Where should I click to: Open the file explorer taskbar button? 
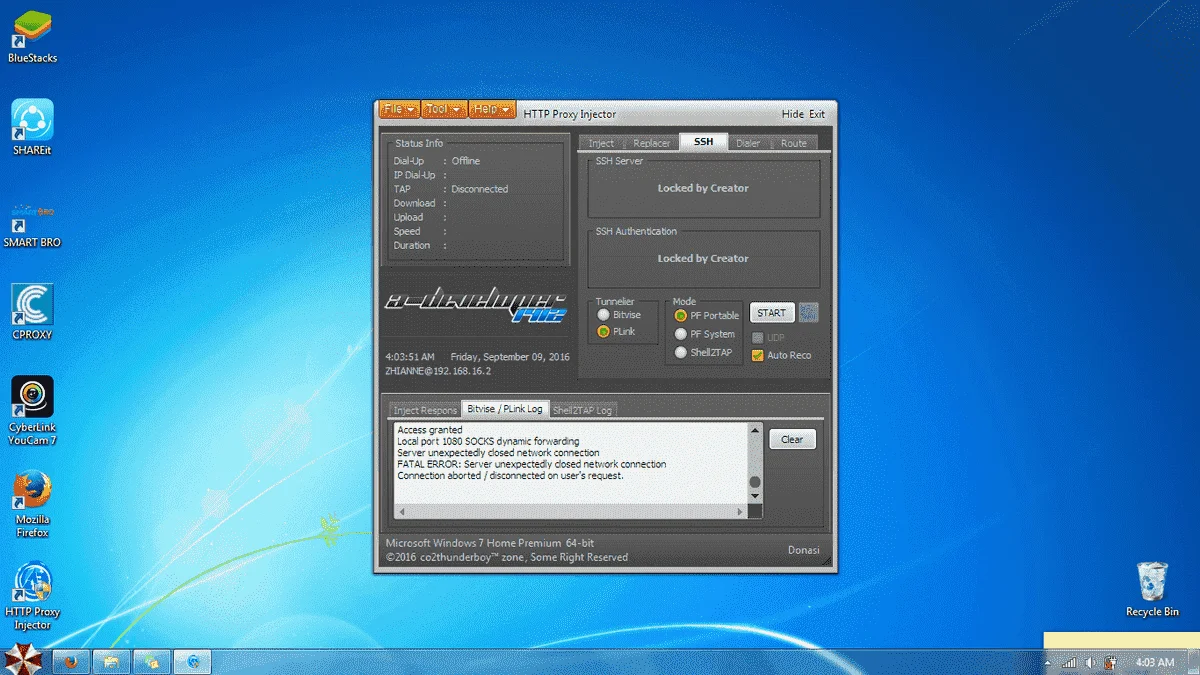click(x=112, y=661)
